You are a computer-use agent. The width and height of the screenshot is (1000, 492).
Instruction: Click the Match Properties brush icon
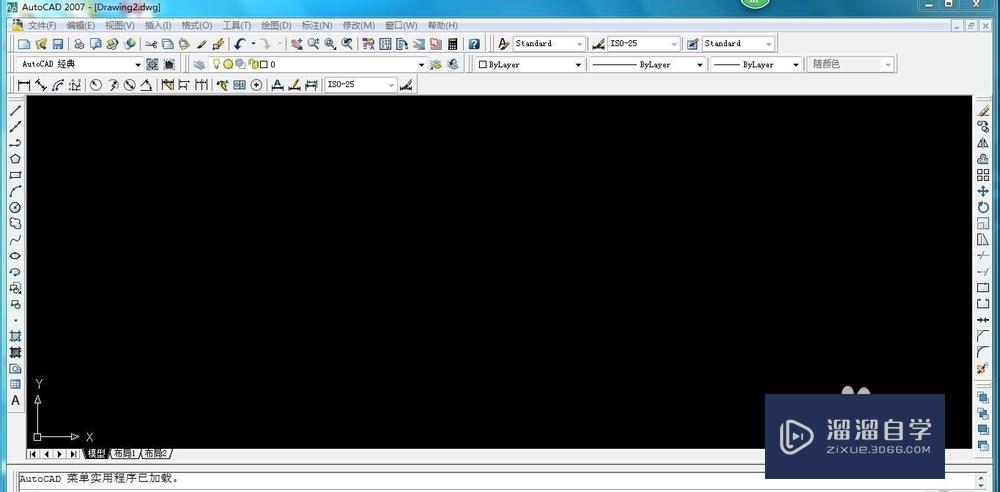(202, 44)
